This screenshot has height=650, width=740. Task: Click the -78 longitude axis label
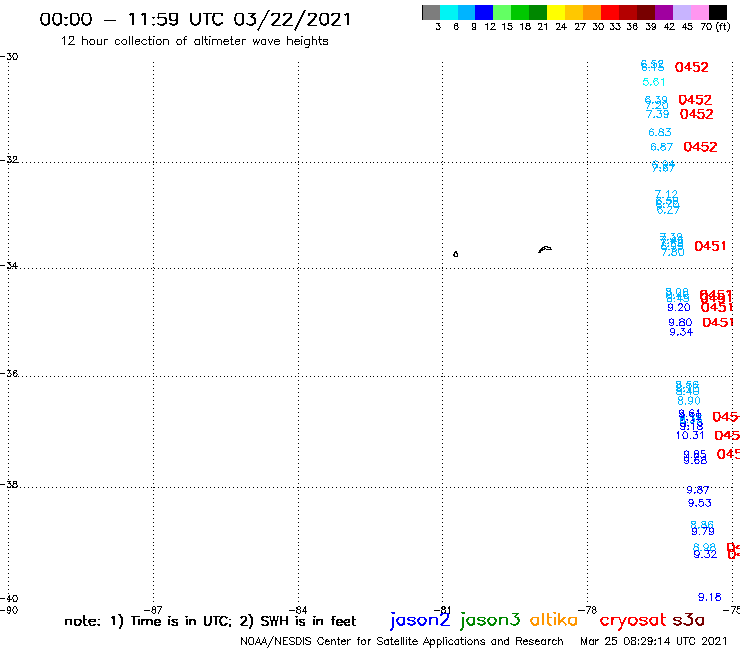point(588,610)
